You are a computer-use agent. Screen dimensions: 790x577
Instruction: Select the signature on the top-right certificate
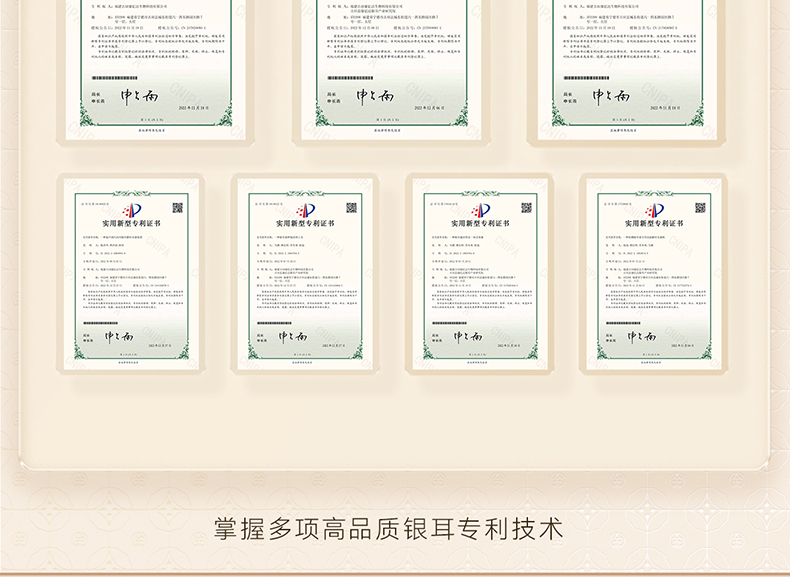point(604,96)
